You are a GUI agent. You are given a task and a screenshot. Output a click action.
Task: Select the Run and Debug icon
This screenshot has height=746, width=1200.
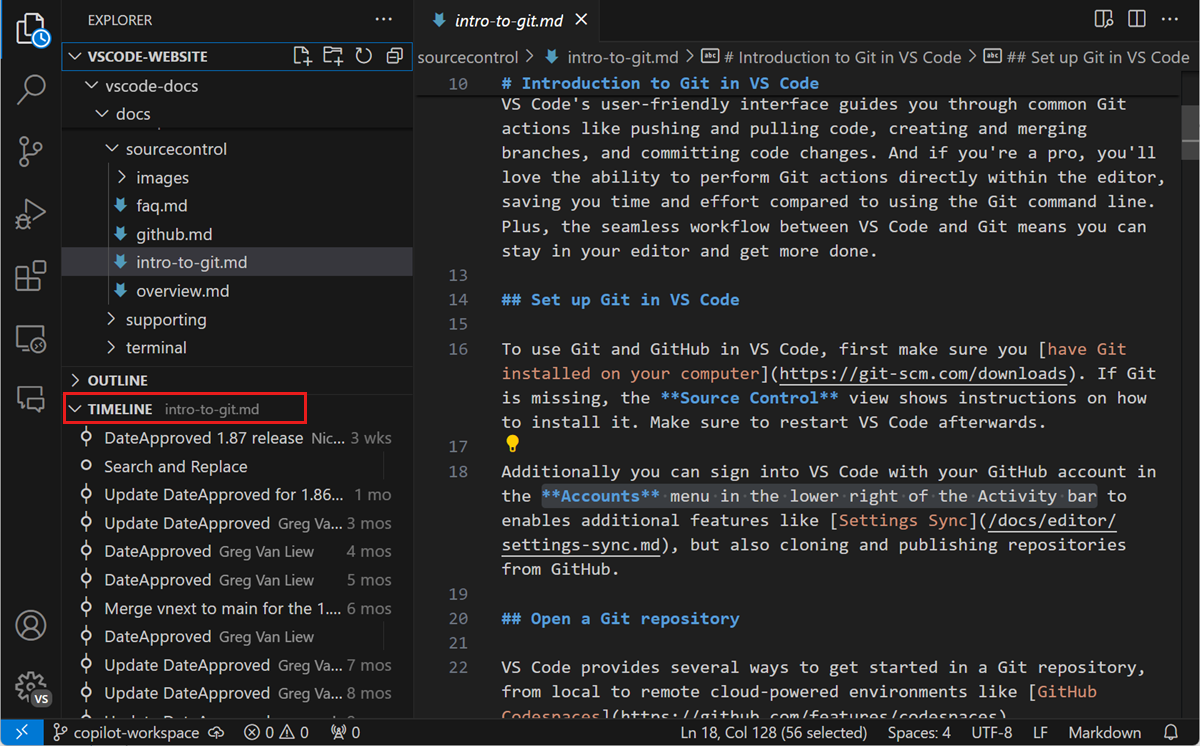[x=30, y=213]
